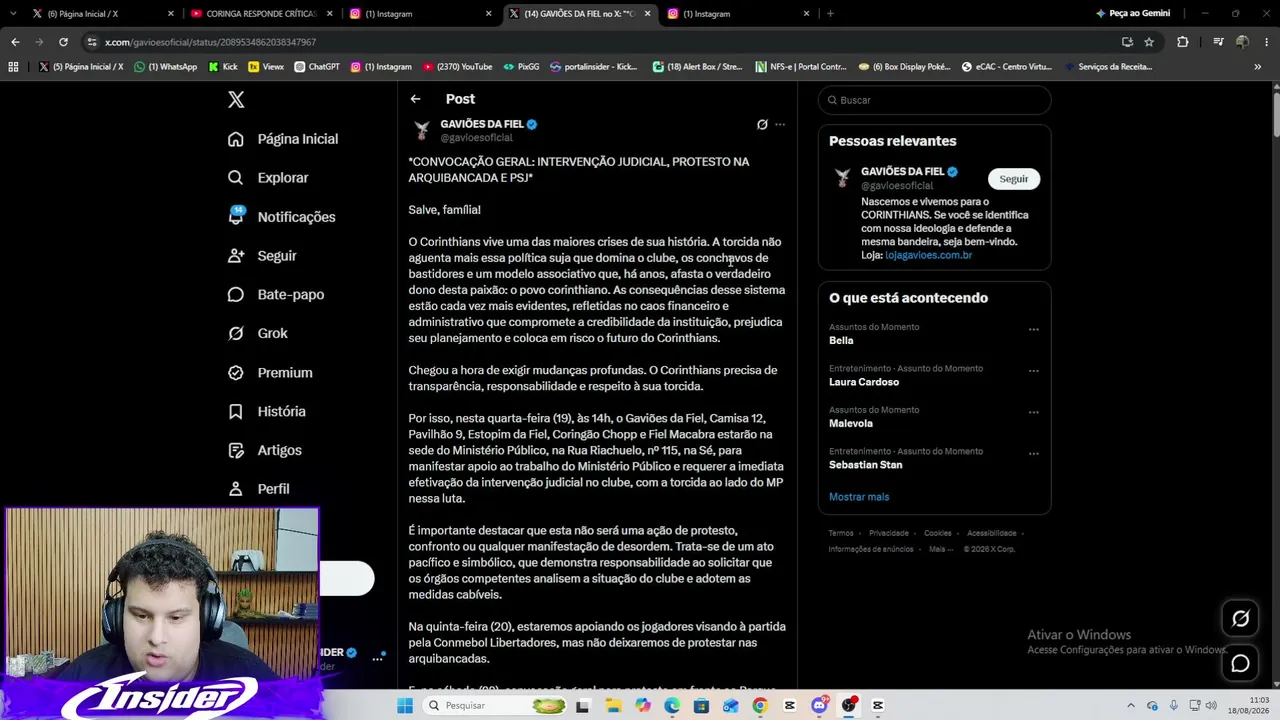Reload the current page

63,42
